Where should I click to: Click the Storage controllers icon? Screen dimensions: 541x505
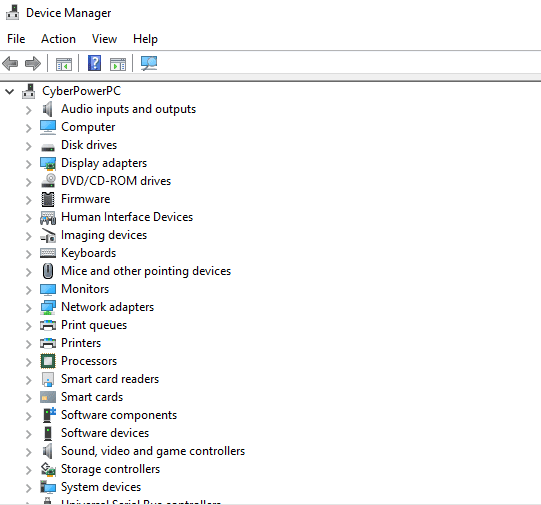click(x=48, y=469)
